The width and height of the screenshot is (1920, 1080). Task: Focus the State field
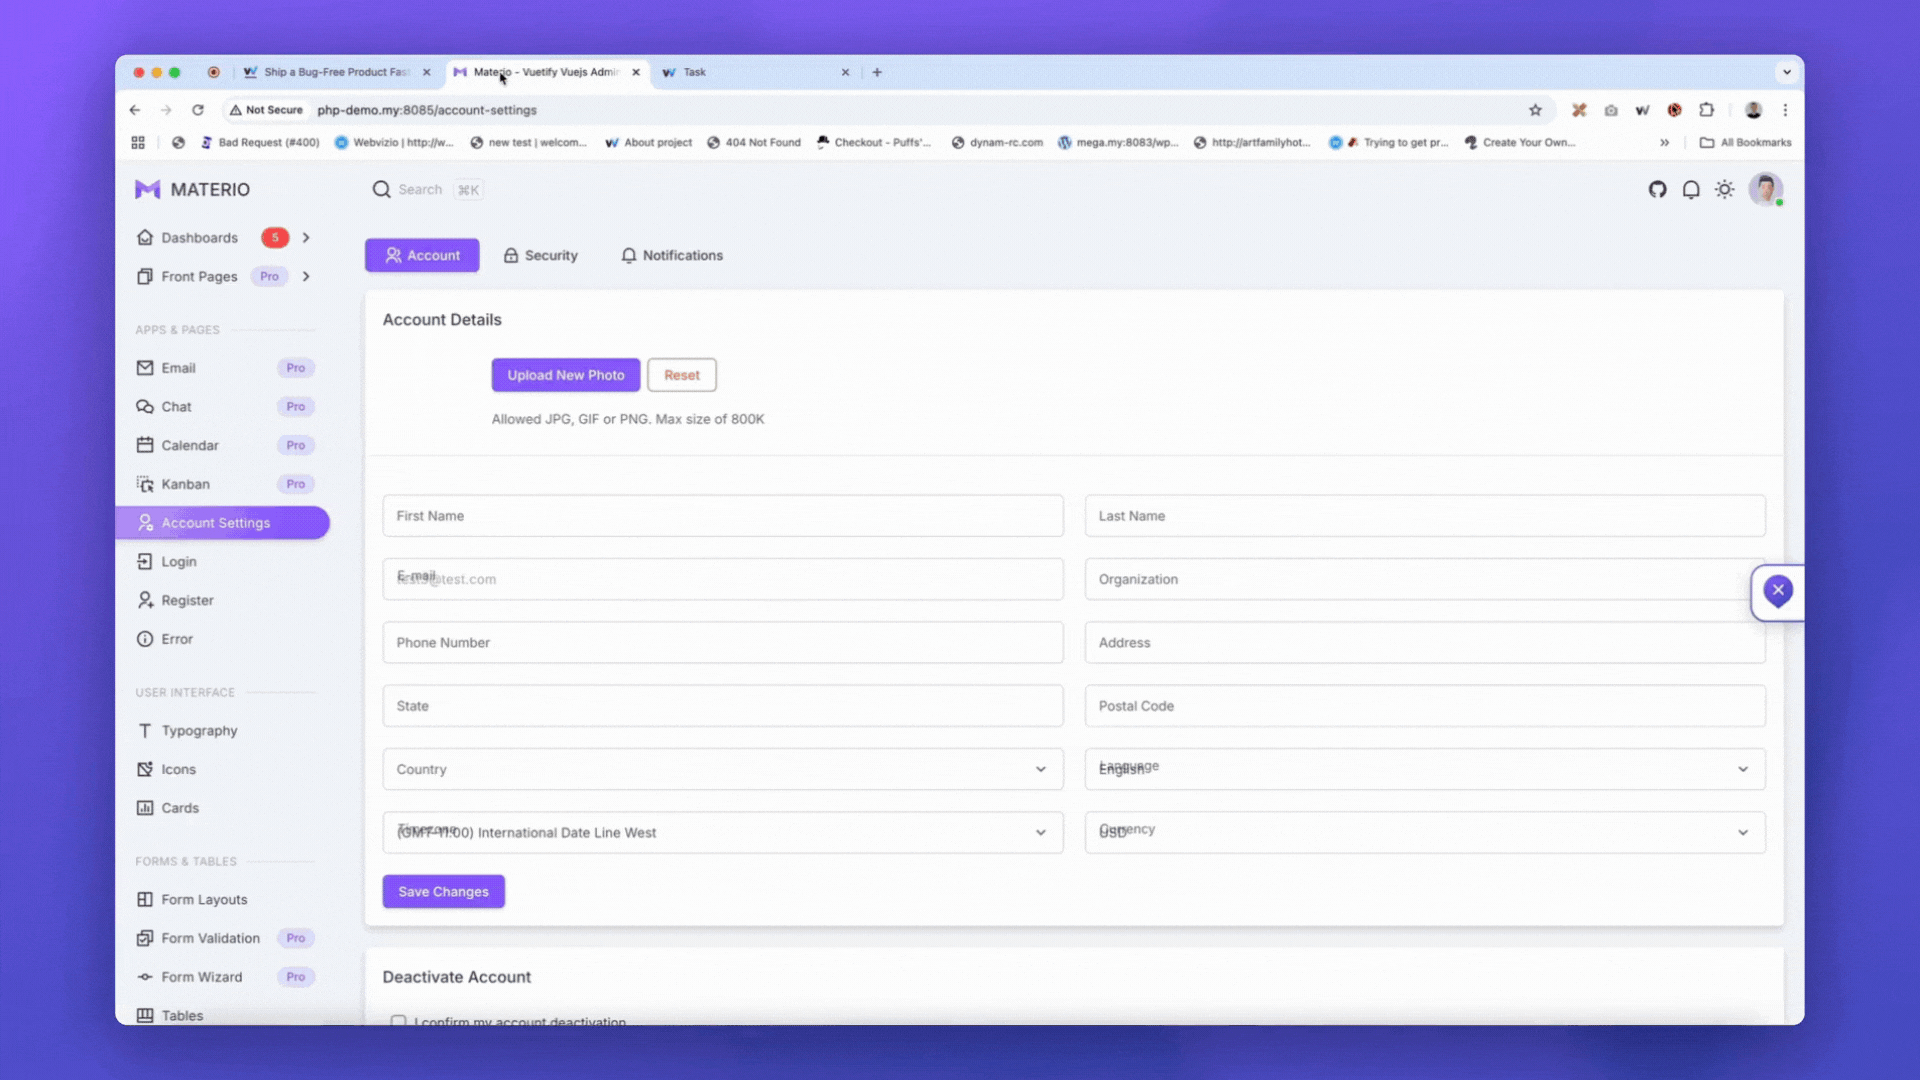723,706
